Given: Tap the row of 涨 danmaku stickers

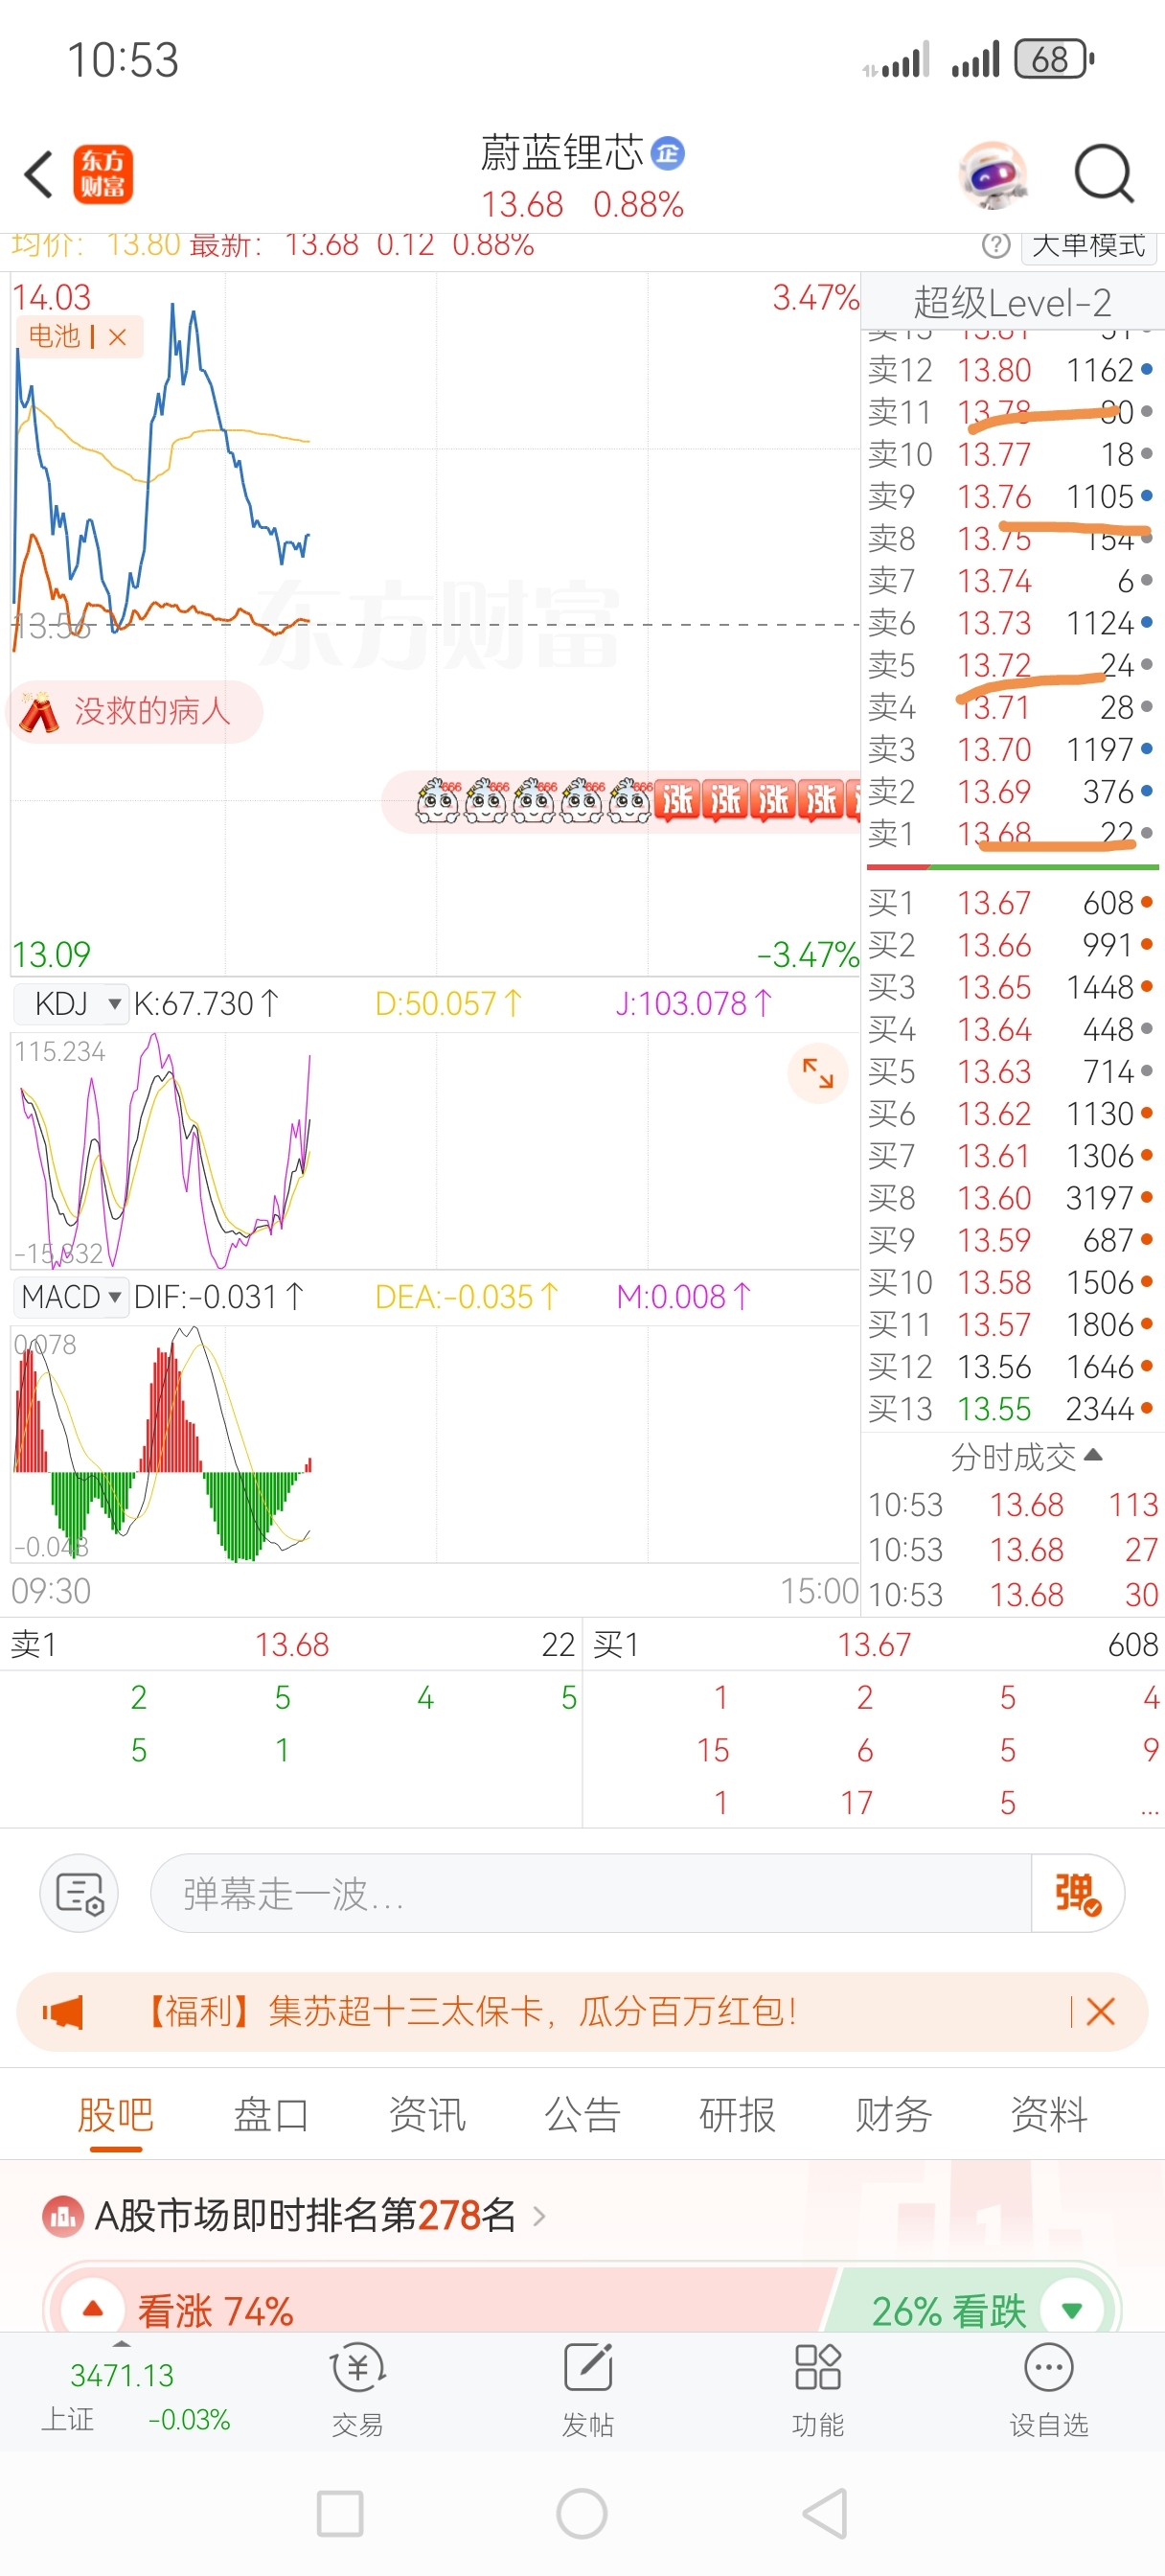Looking at the screenshot, I should 622,800.
